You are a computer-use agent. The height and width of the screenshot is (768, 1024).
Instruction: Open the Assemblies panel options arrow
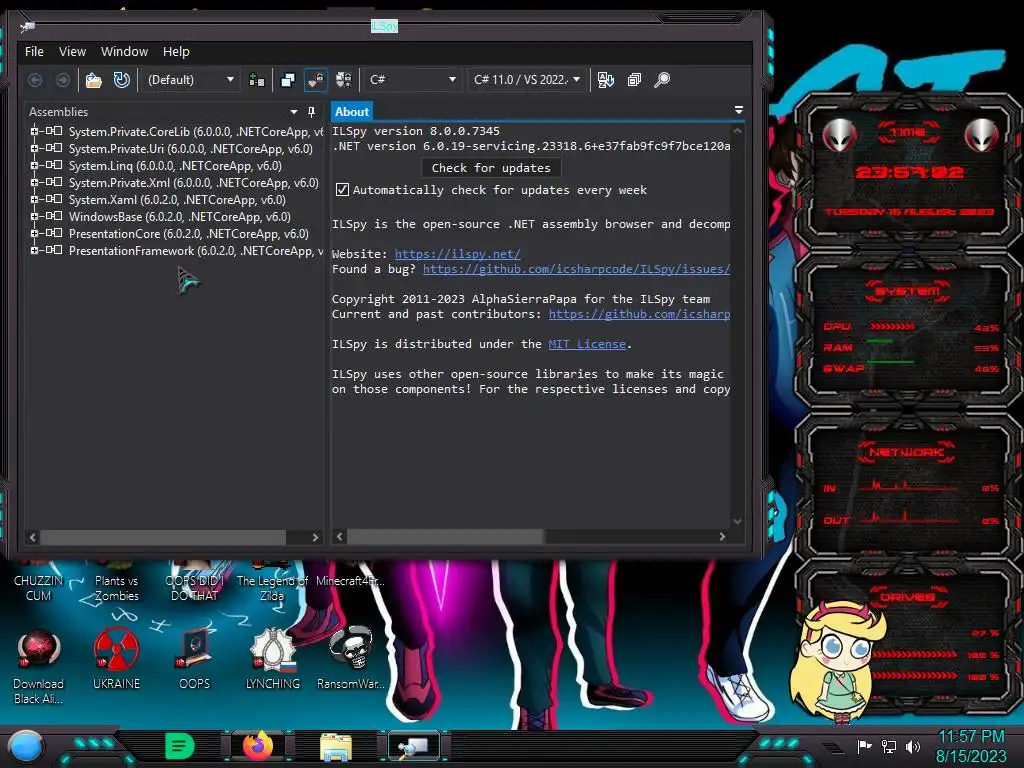294,112
